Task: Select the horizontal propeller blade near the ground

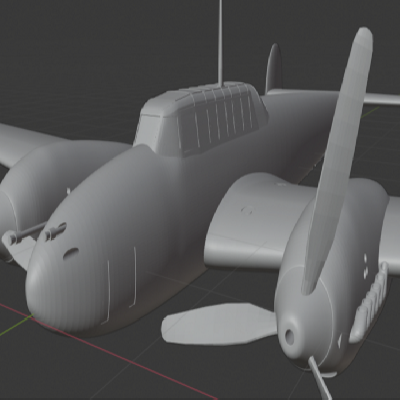Action: [220, 324]
